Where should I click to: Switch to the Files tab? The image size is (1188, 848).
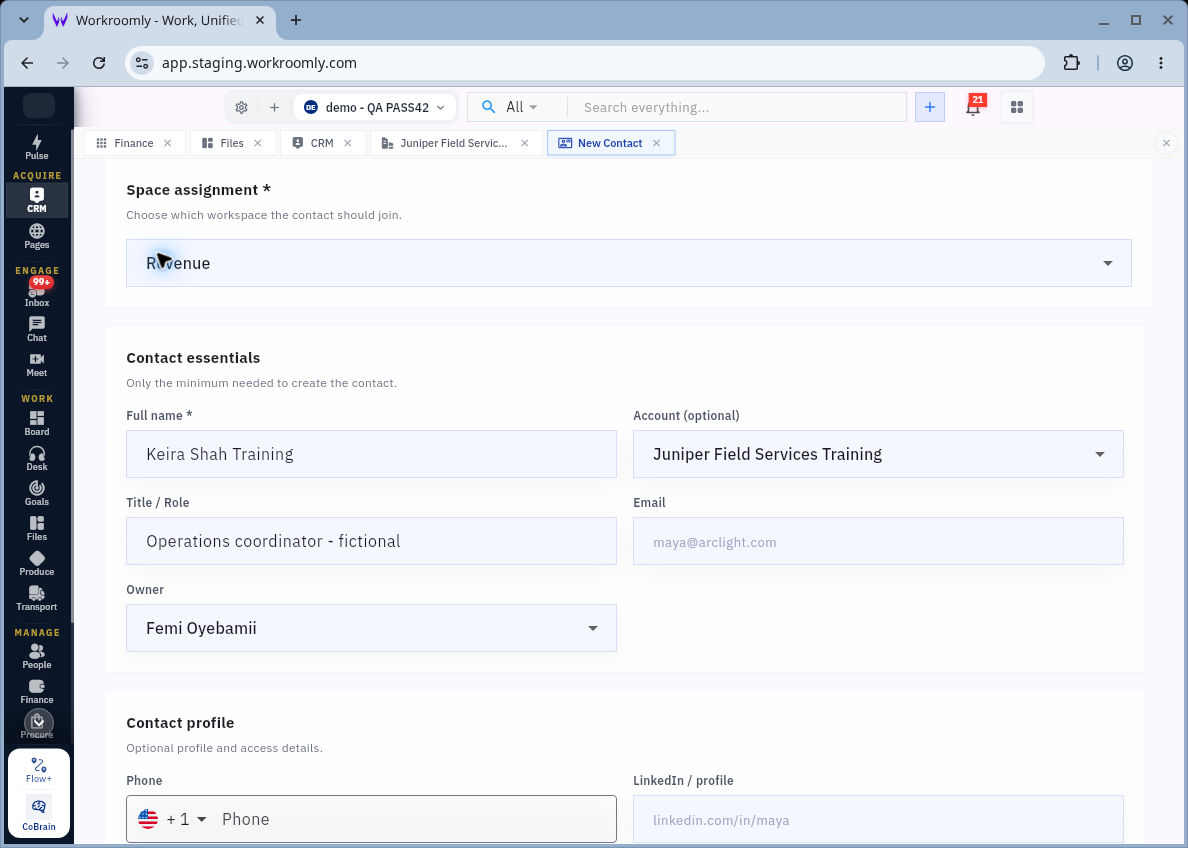223,142
